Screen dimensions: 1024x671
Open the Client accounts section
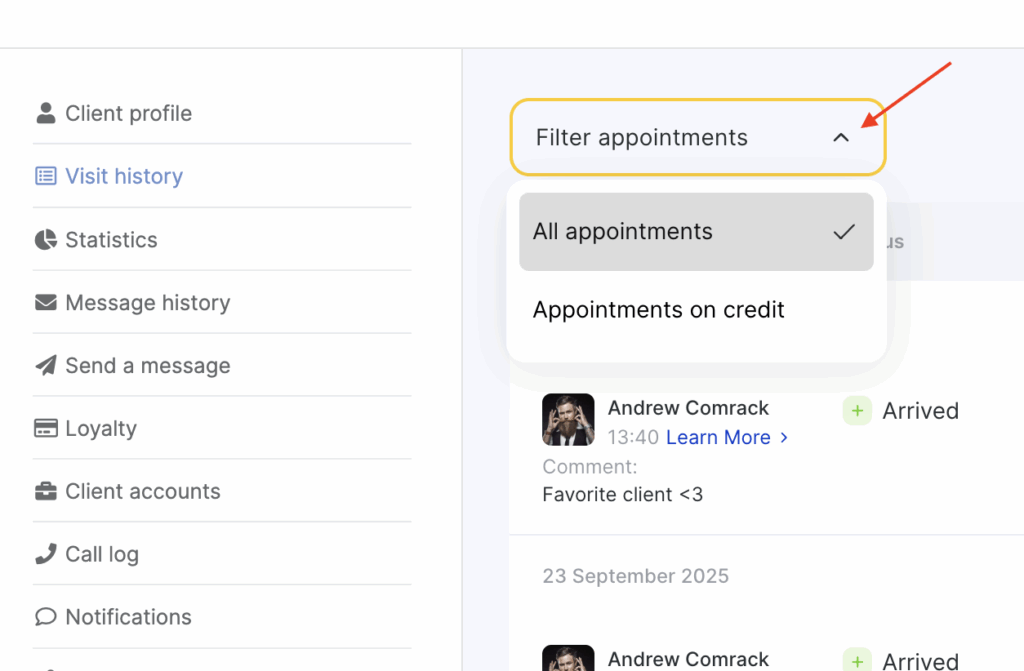coord(142,491)
